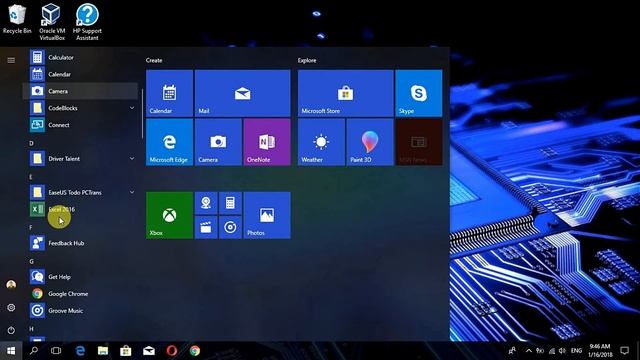This screenshot has width=640, height=360.
Task: Open the Driver Talent folder entry
Action: coord(80,158)
